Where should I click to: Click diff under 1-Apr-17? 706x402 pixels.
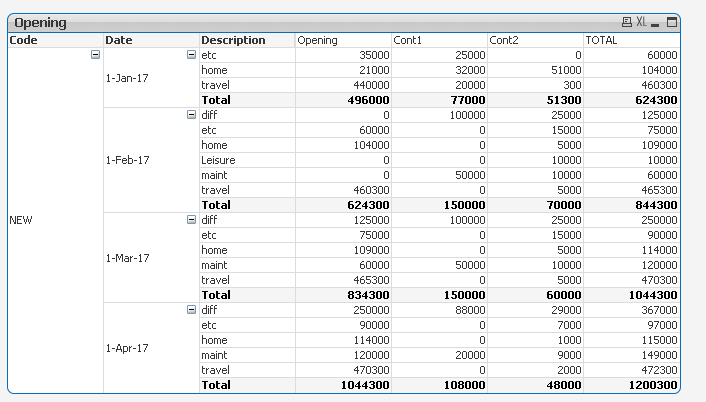[x=247, y=310]
